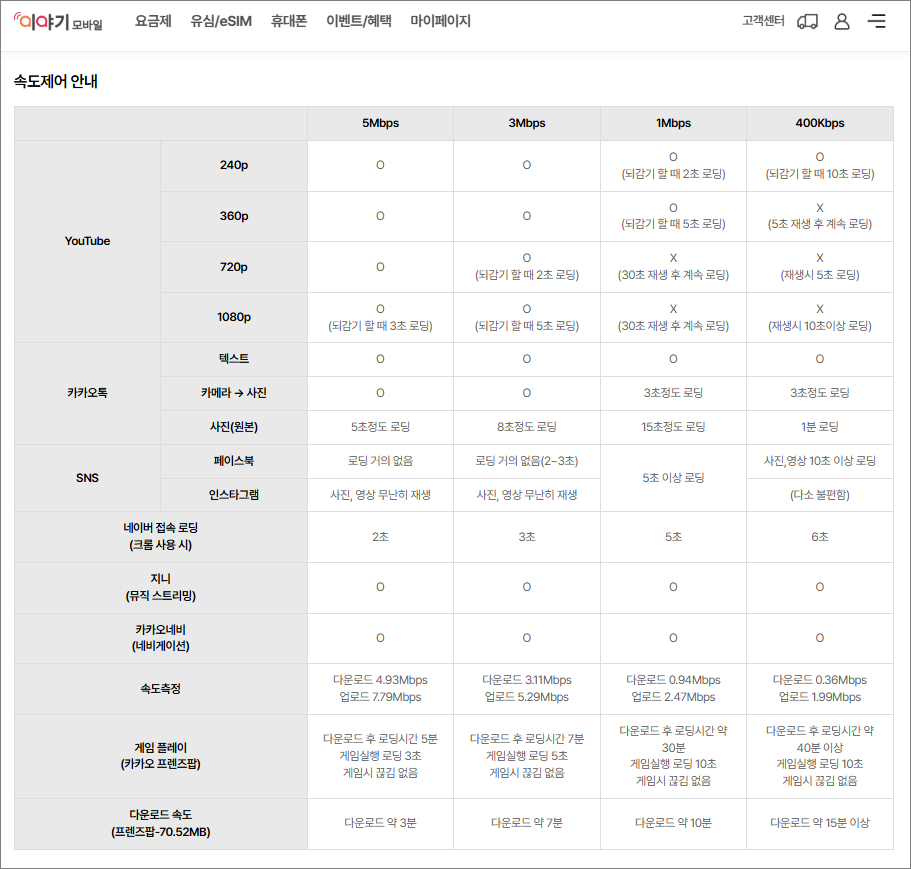The width and height of the screenshot is (911, 869).
Task: Click the SNS row header
Action: tap(87, 478)
